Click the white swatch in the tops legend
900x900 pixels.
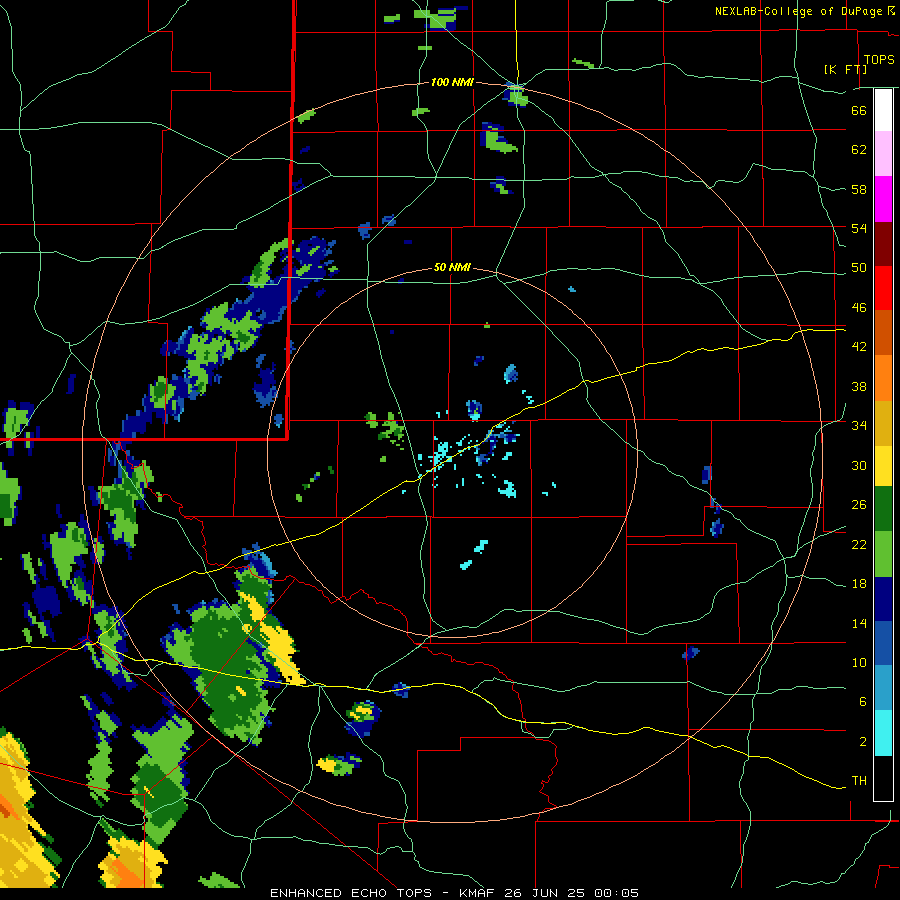tap(883, 110)
